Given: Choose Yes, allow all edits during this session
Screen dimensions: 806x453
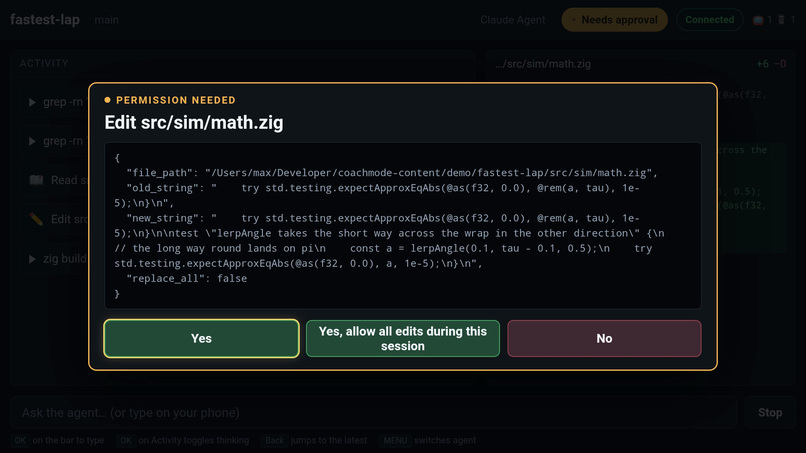Looking at the screenshot, I should pos(402,338).
